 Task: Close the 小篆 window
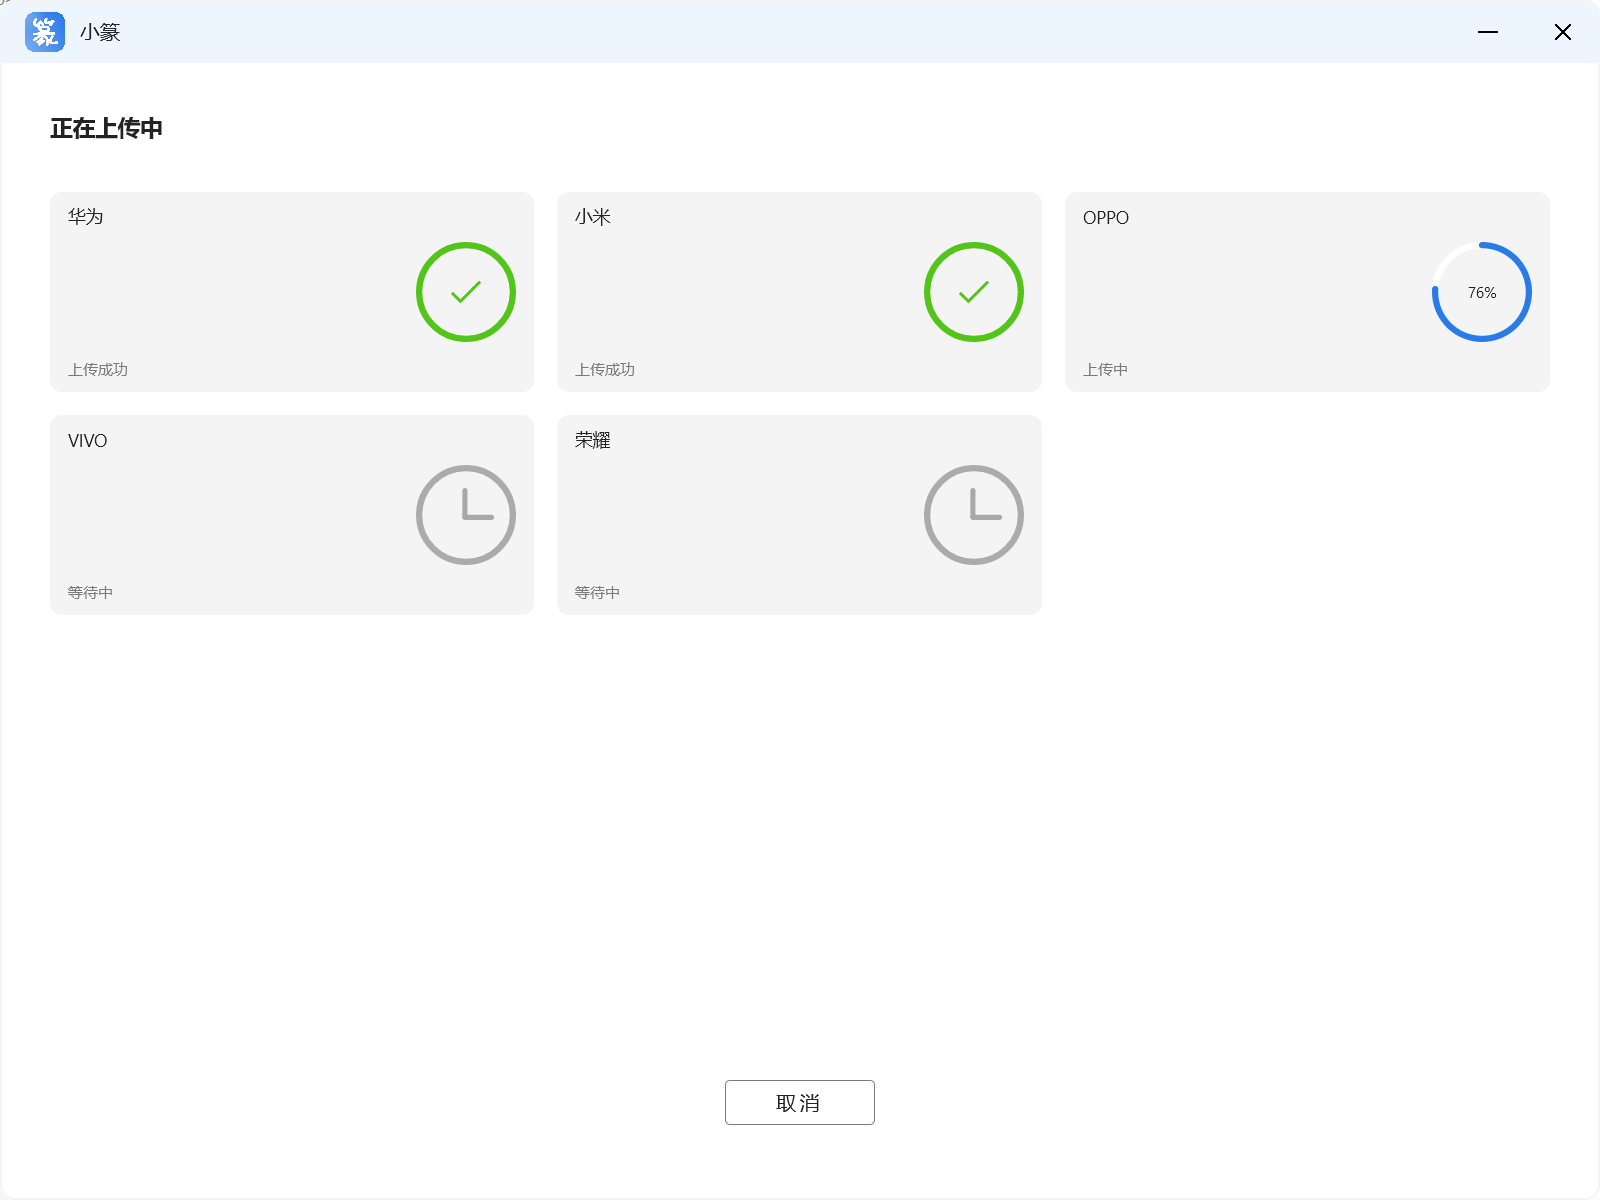1563,32
